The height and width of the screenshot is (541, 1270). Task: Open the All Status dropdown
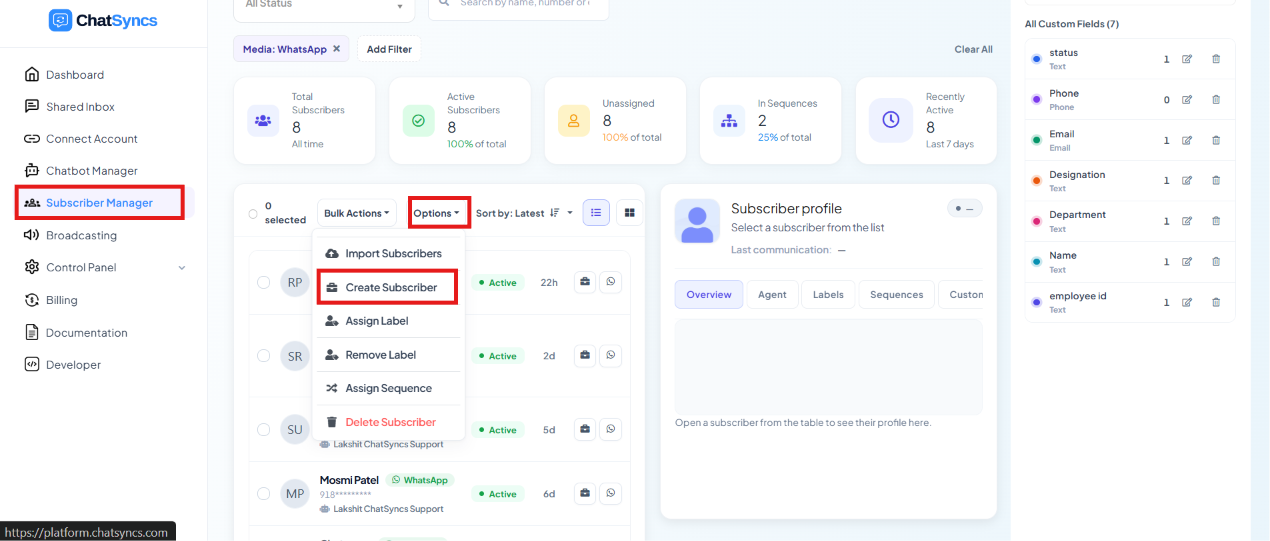pyautogui.click(x=324, y=6)
